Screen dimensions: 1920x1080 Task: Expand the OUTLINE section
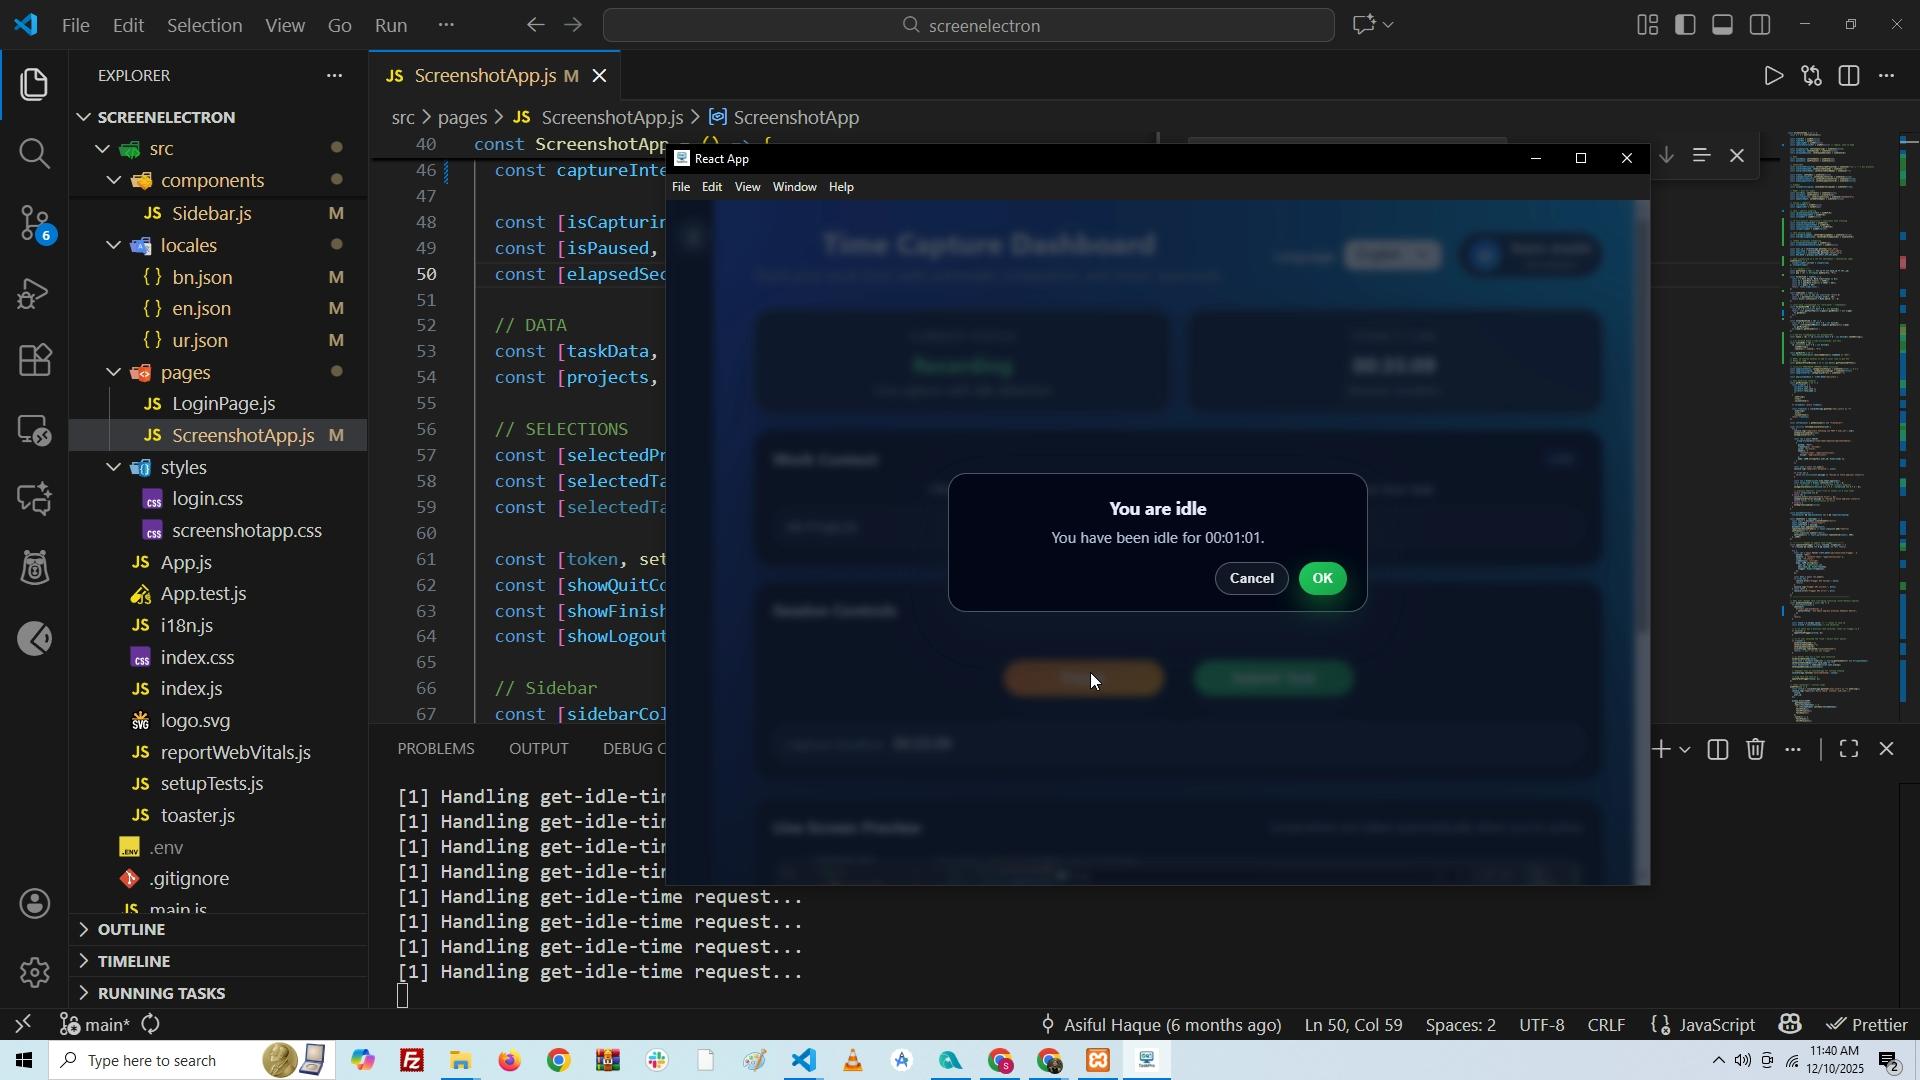131,929
